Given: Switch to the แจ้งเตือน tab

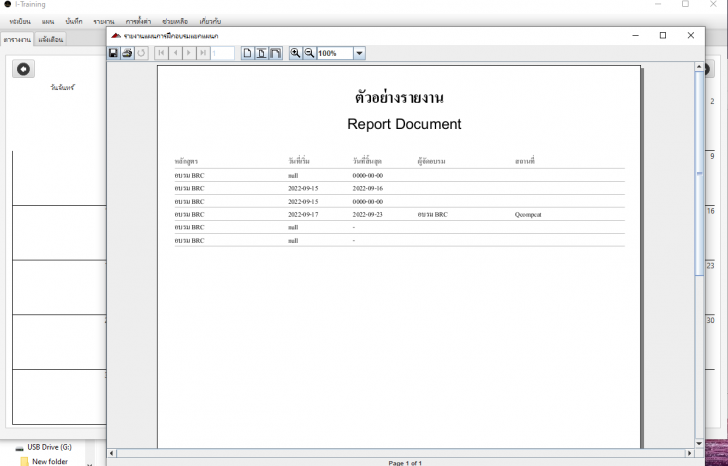Looking at the screenshot, I should 51,39.
